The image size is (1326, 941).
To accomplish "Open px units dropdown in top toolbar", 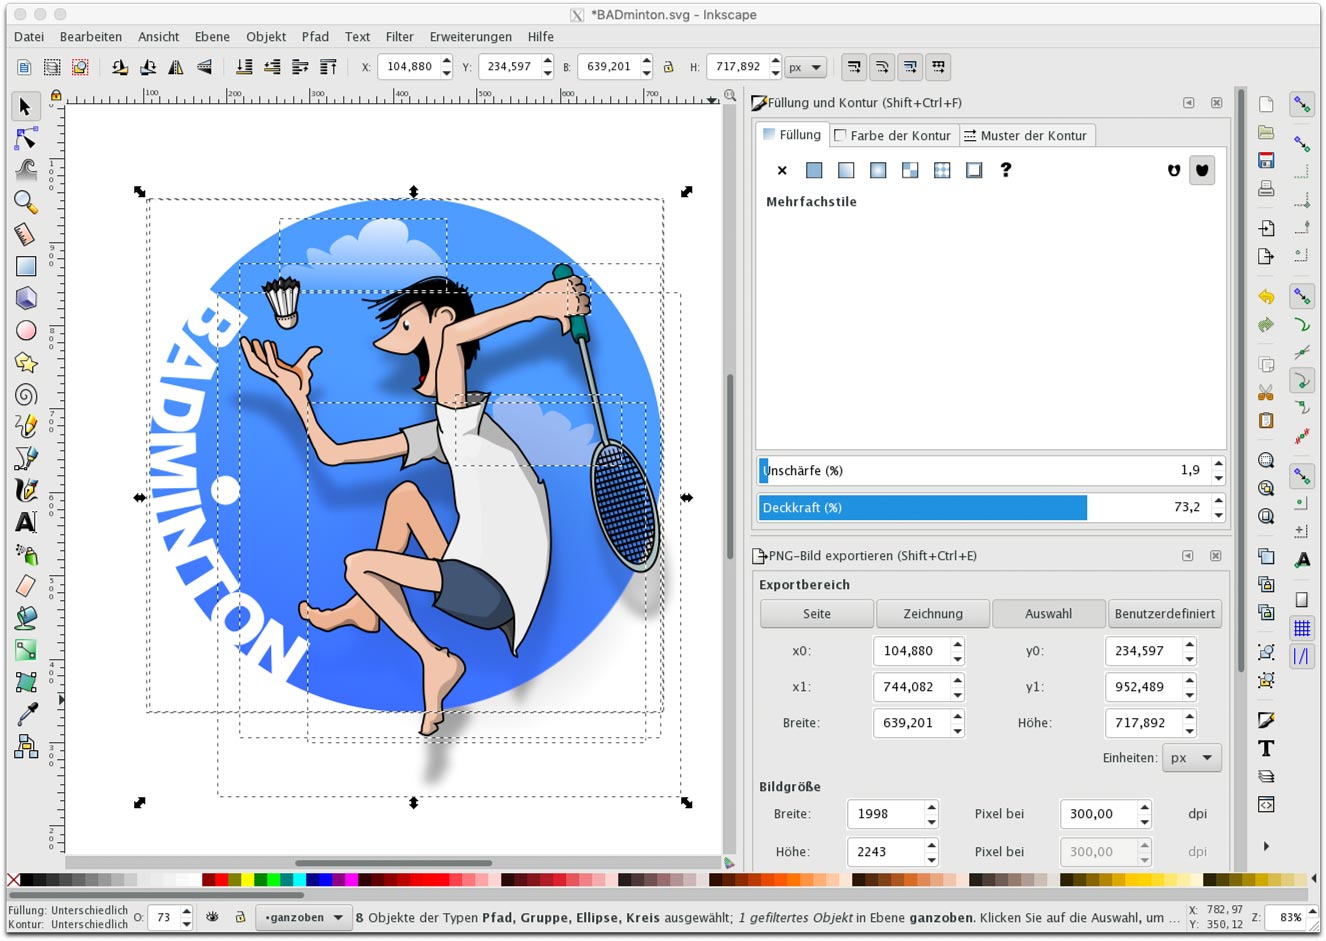I will click(805, 67).
